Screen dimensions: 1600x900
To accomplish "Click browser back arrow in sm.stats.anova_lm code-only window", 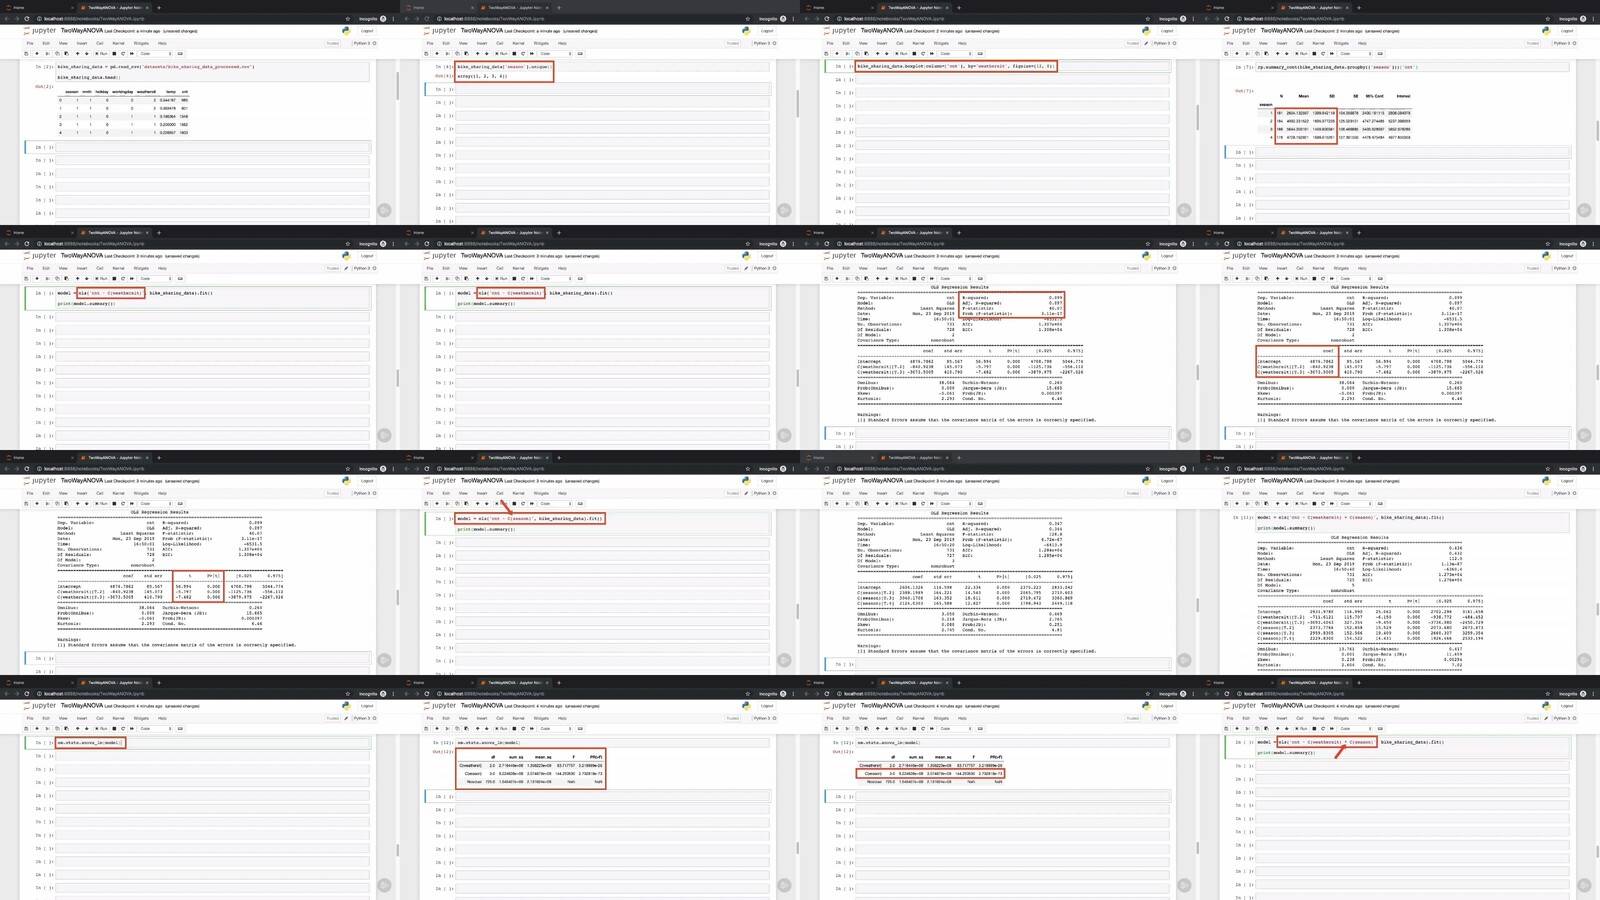I will [x=6, y=693].
